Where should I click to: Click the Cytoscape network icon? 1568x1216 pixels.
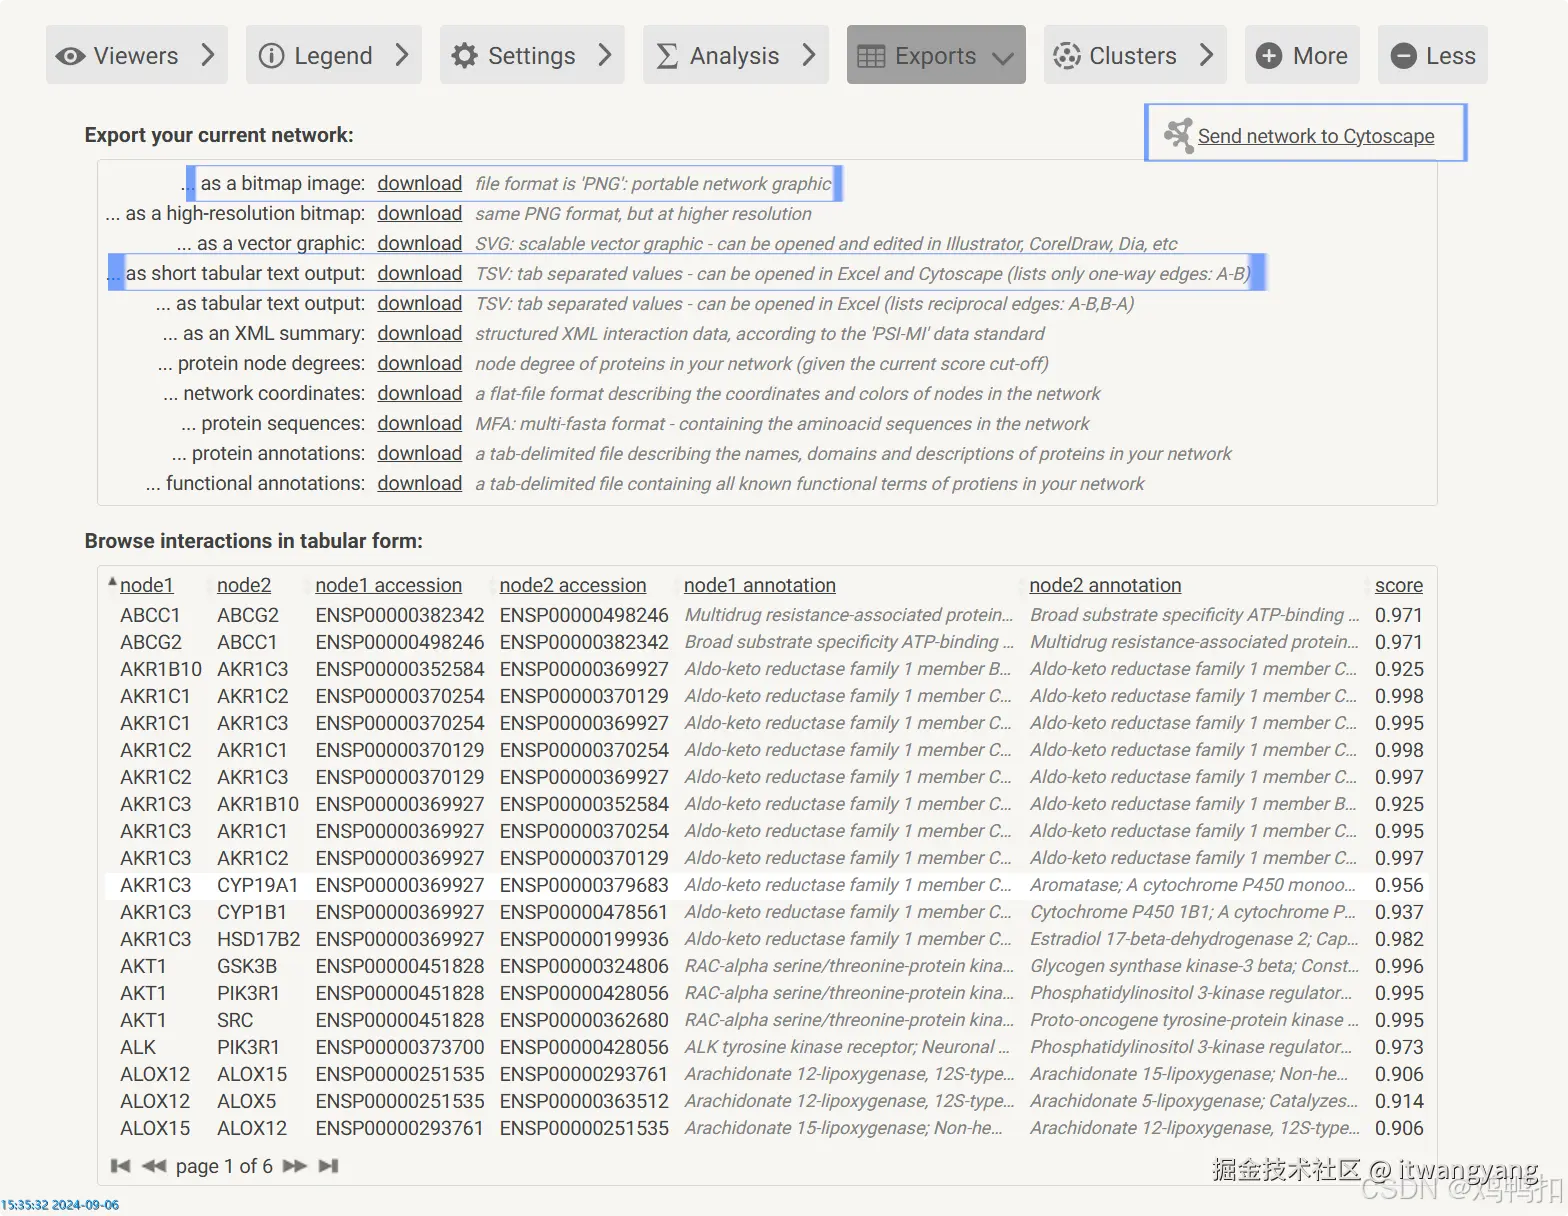[x=1179, y=135]
